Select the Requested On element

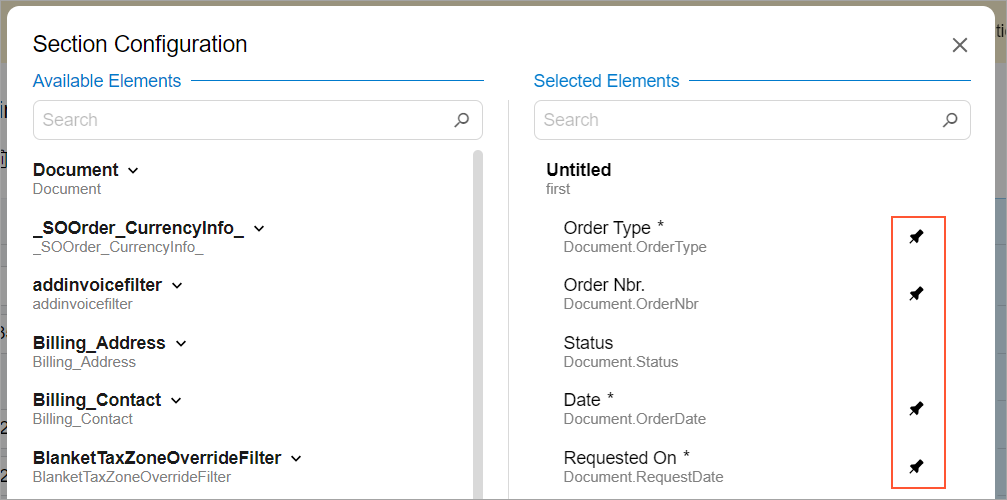tap(643, 466)
